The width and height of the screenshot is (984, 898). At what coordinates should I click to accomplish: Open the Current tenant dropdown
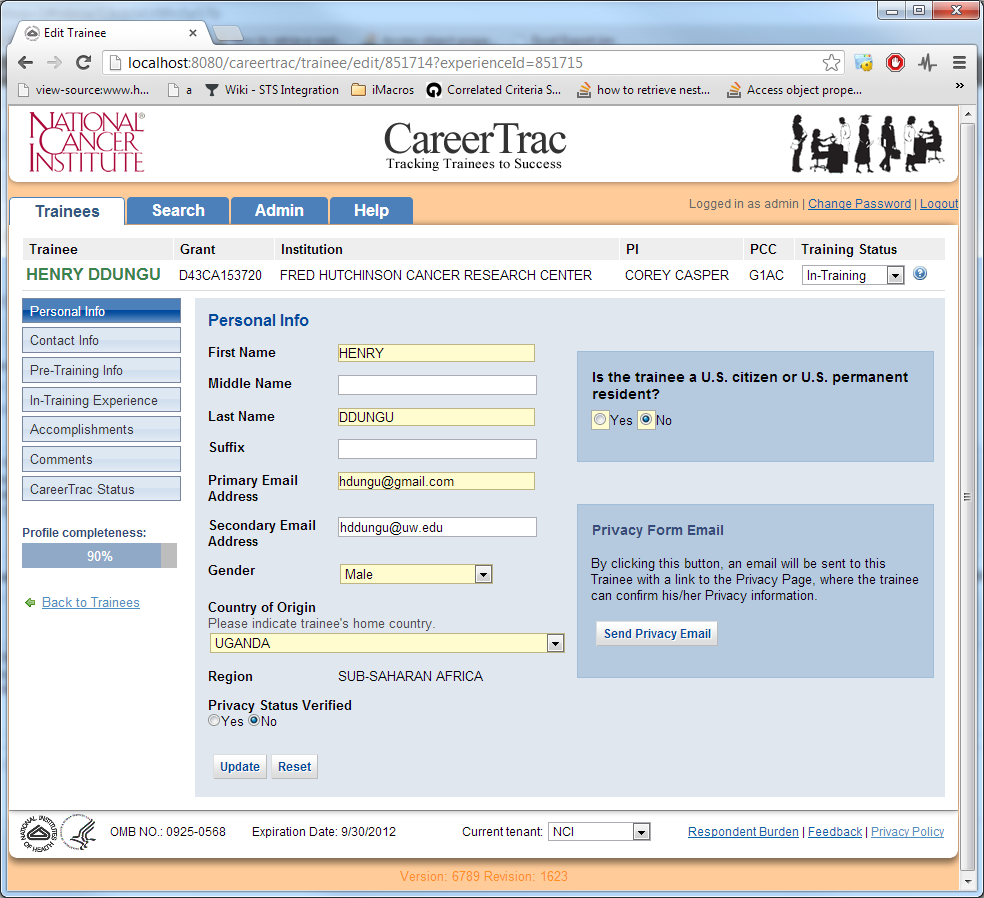click(x=599, y=831)
